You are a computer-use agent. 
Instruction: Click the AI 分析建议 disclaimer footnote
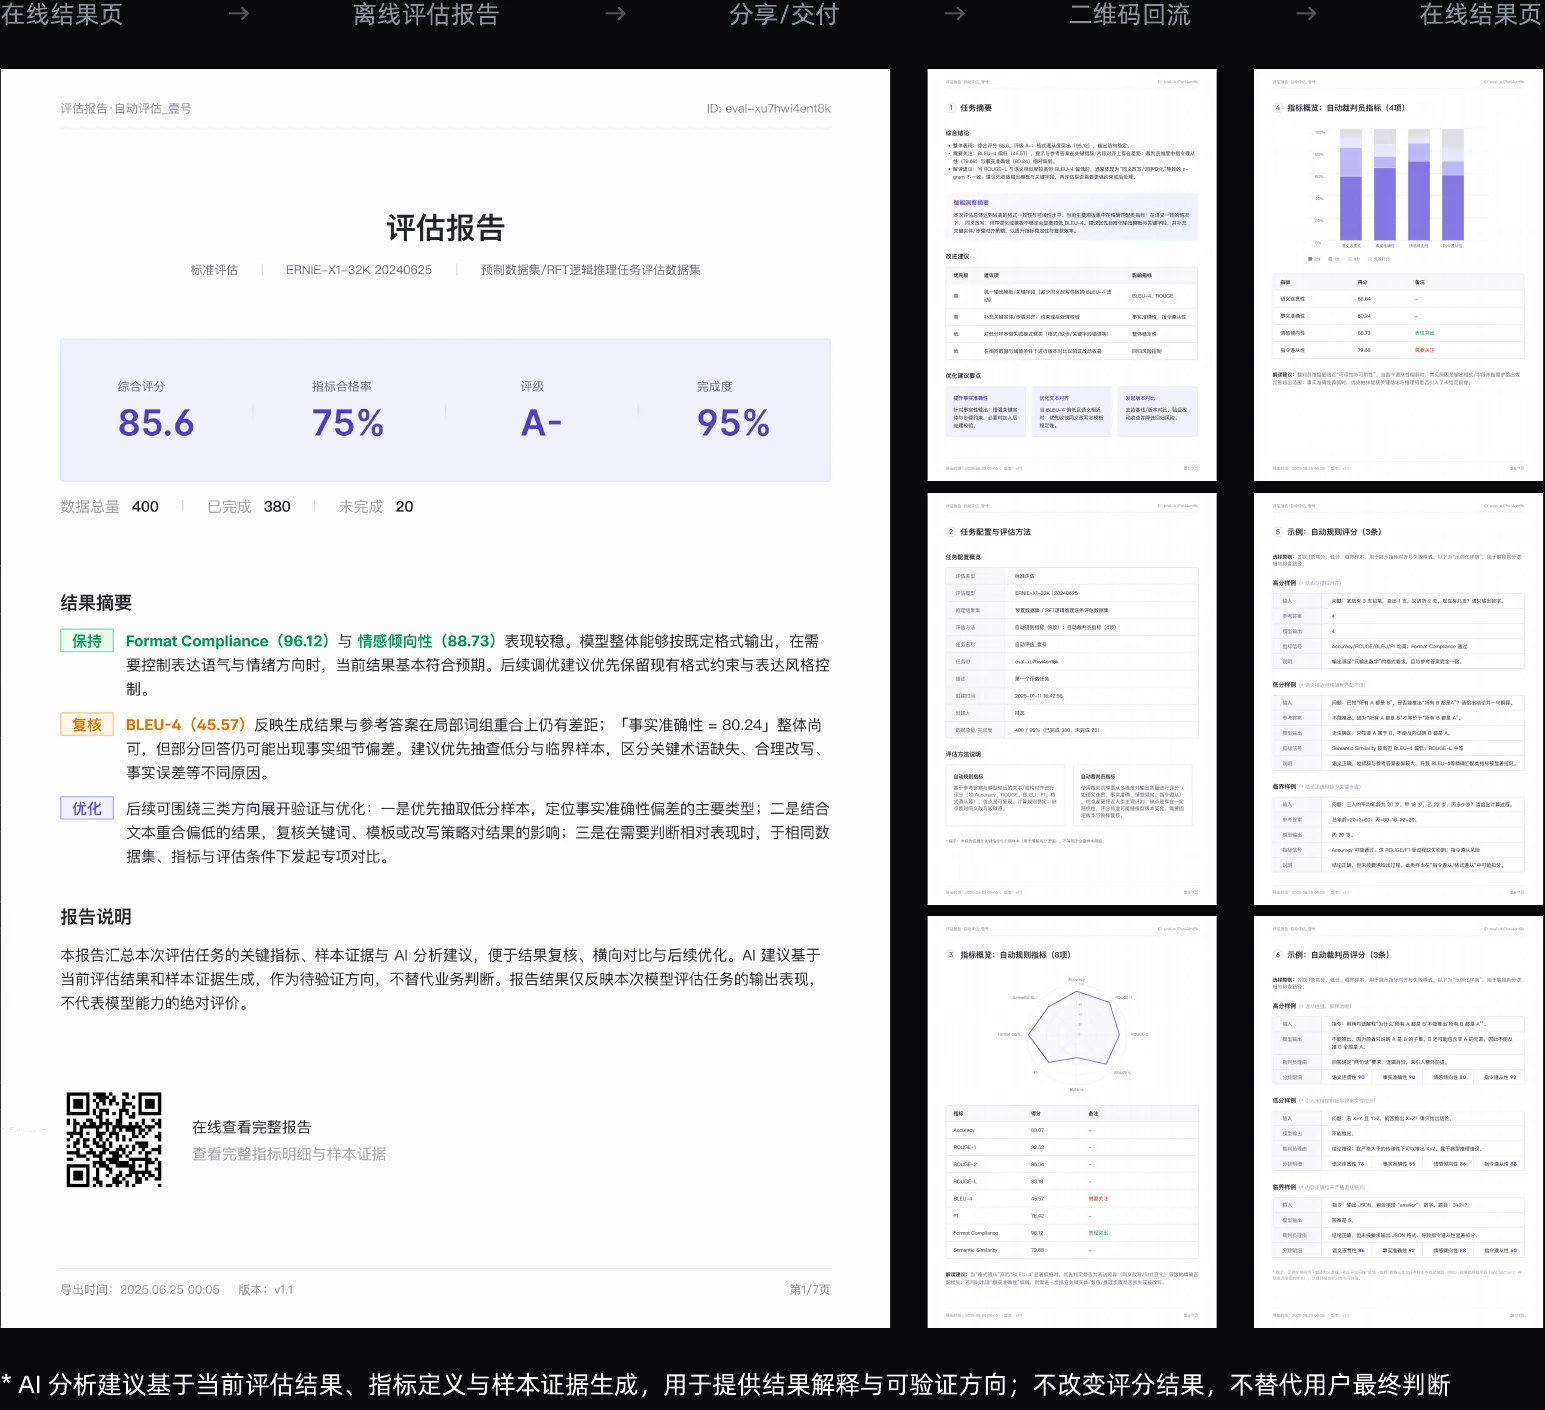tap(726, 1385)
